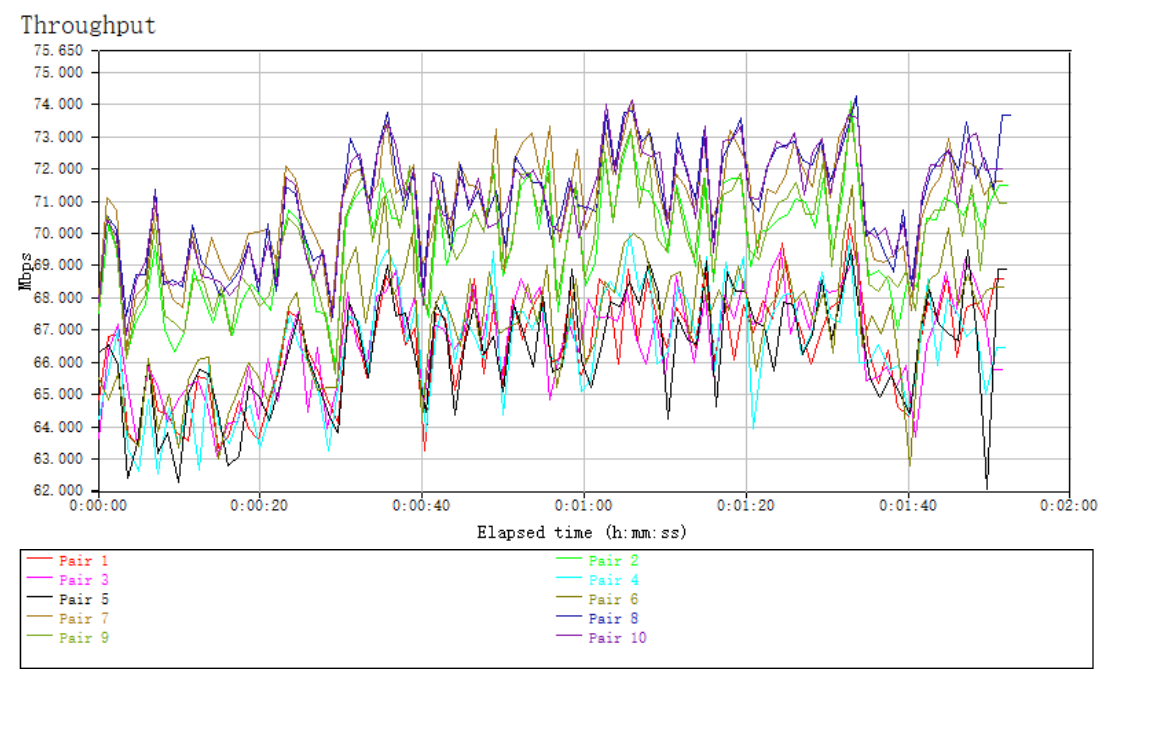Screen dimensions: 1172x732
Task: Click the 0:01:20 time axis tick label
Action: 746,506
